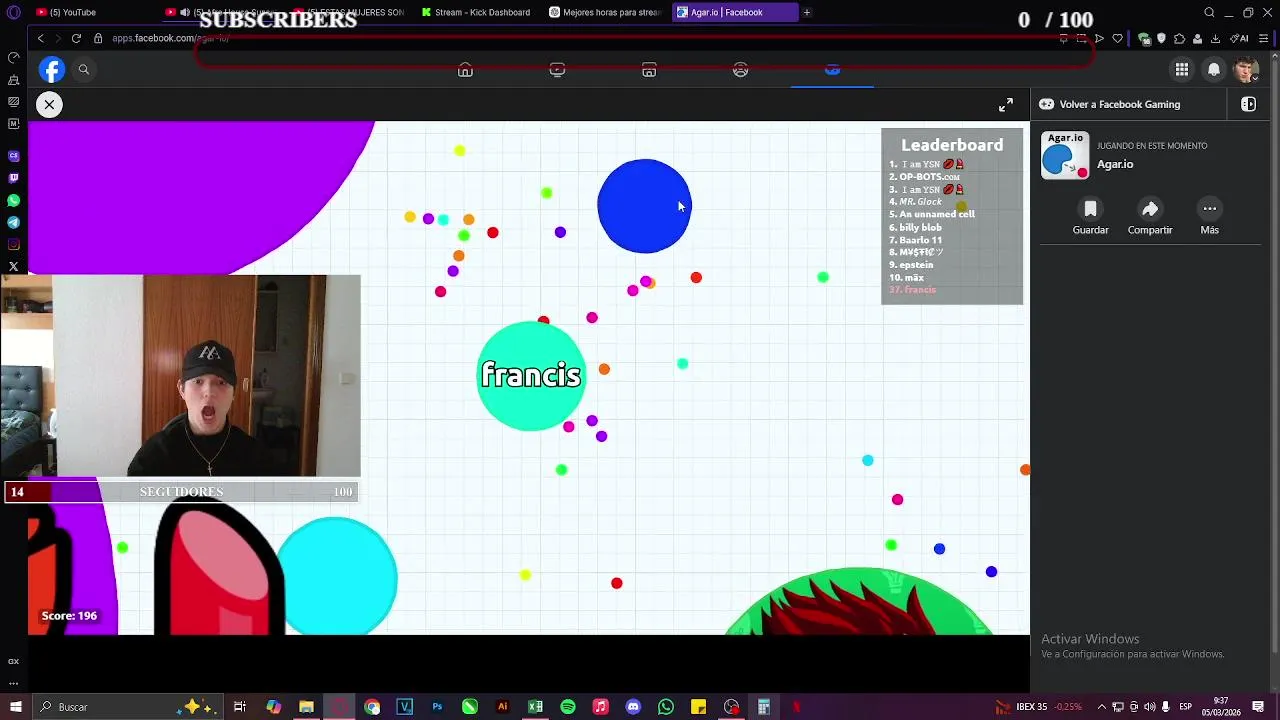This screenshot has width=1280, height=720.
Task: Open the Facebook search magnifier
Action: coord(84,69)
